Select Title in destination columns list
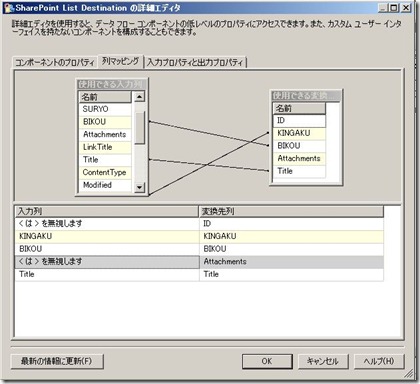This screenshot has width=420, height=384. click(x=299, y=171)
